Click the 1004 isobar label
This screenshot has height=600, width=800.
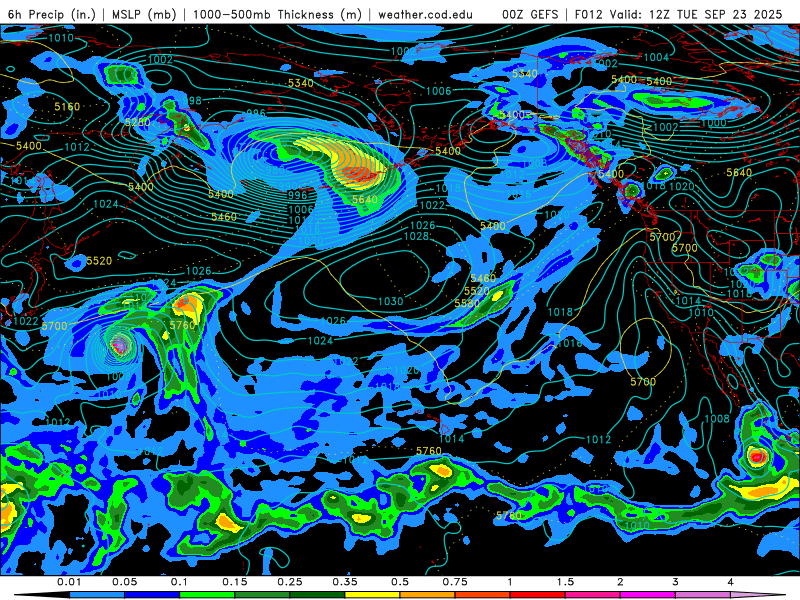[x=656, y=57]
